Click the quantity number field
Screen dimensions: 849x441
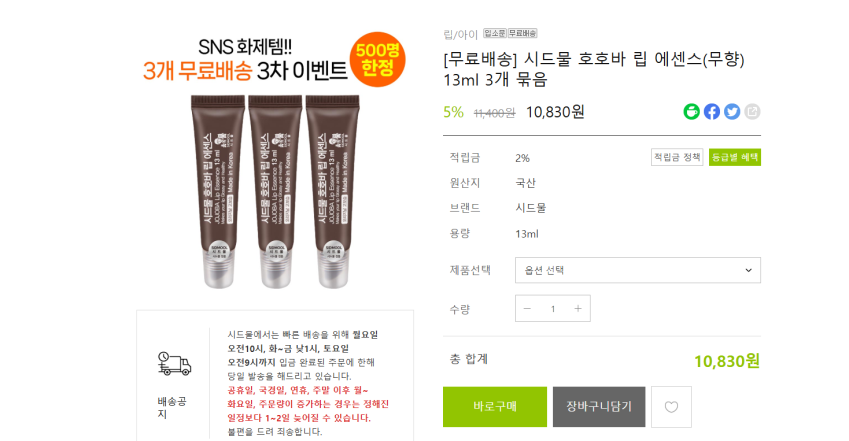[553, 309]
